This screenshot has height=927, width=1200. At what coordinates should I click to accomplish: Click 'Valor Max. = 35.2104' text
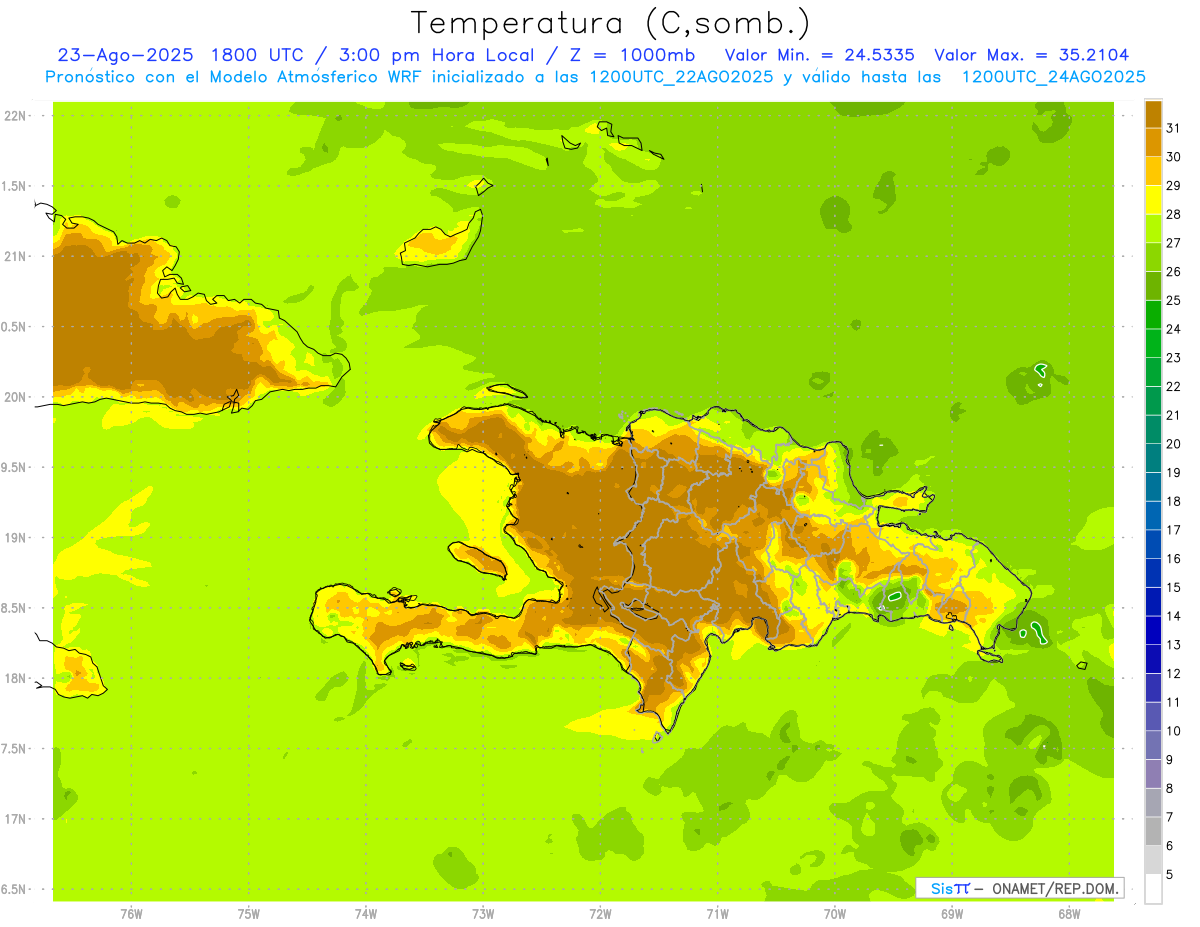coord(1031,55)
